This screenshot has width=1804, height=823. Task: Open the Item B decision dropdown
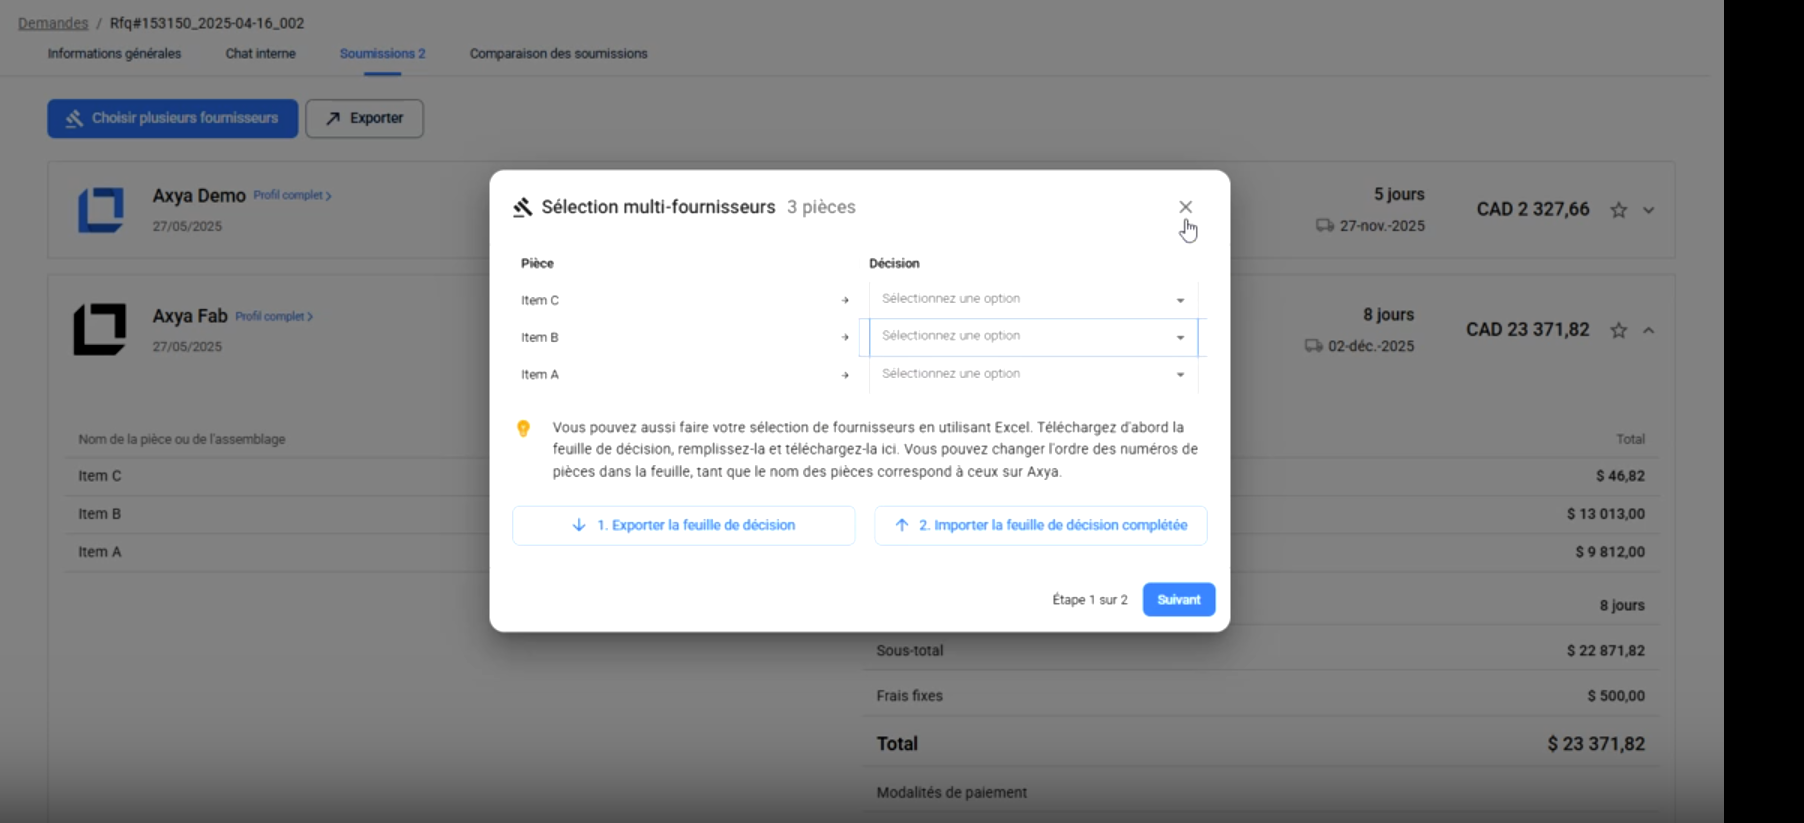[x=1032, y=337]
